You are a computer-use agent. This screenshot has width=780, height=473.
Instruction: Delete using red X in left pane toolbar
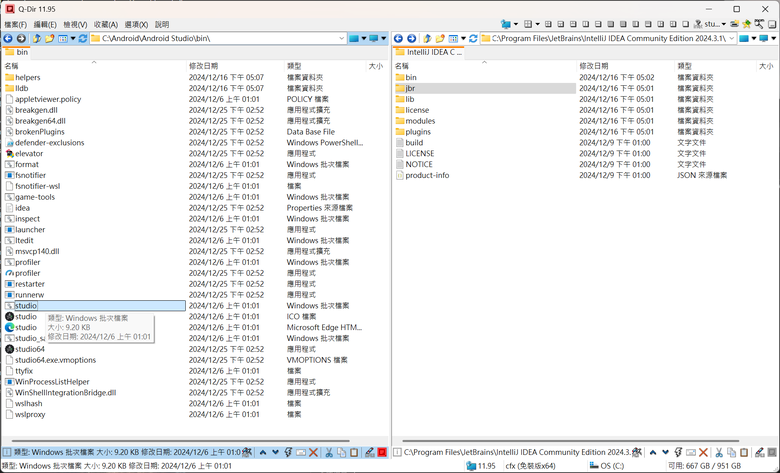pos(313,452)
